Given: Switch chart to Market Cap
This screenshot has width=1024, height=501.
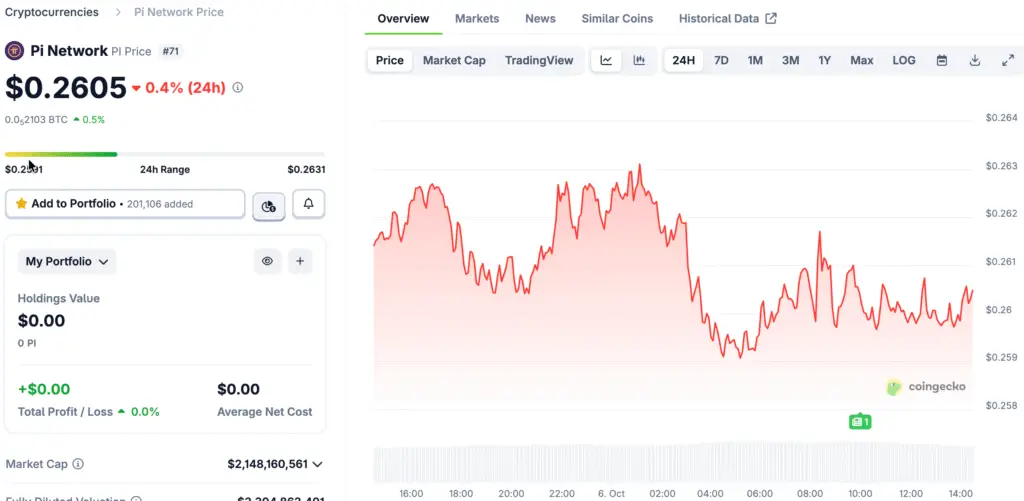Looking at the screenshot, I should tap(454, 60).
